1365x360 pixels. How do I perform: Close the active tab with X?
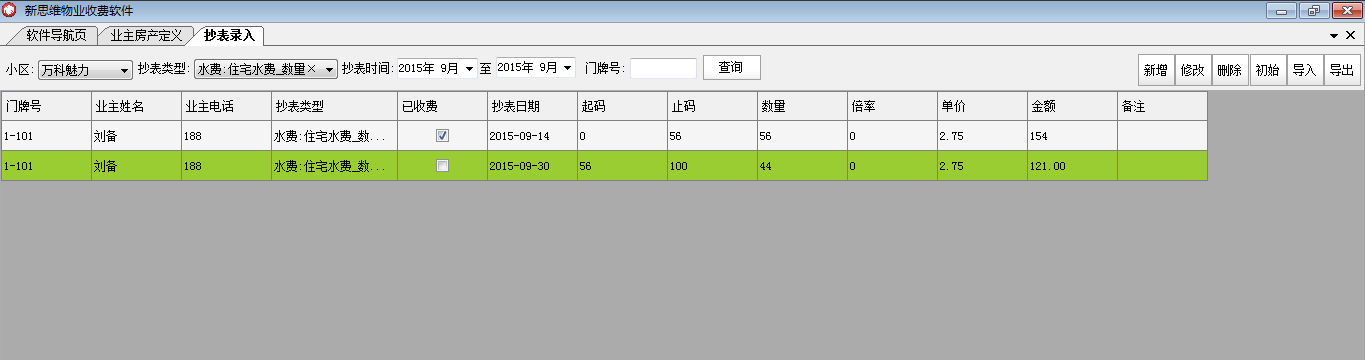point(1350,36)
